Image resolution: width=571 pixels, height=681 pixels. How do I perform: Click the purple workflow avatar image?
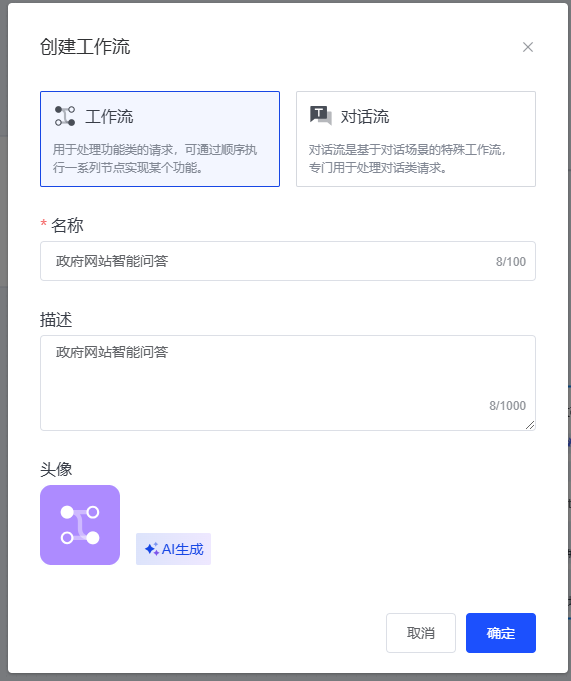(80, 525)
